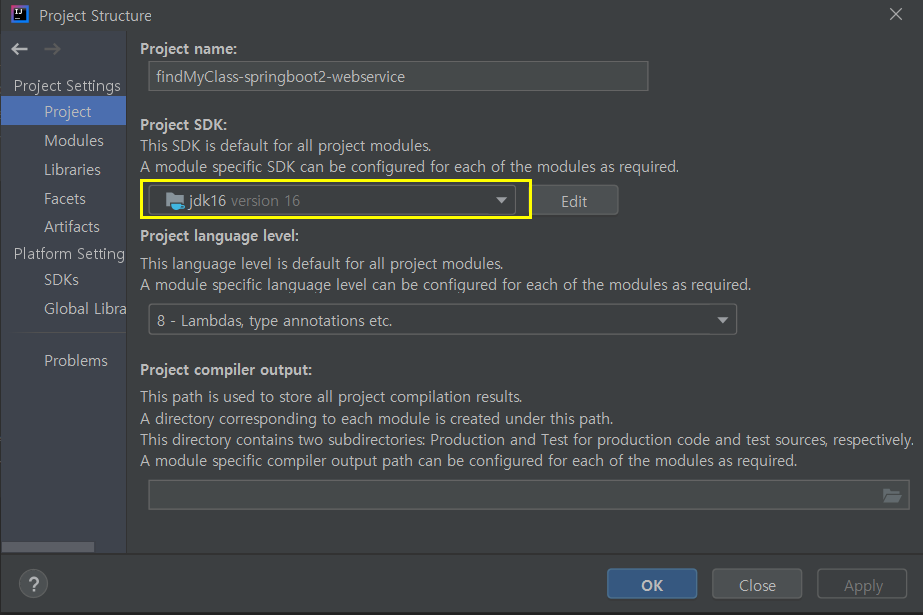Open the Project SDK jdk16 dropdown

click(332, 200)
